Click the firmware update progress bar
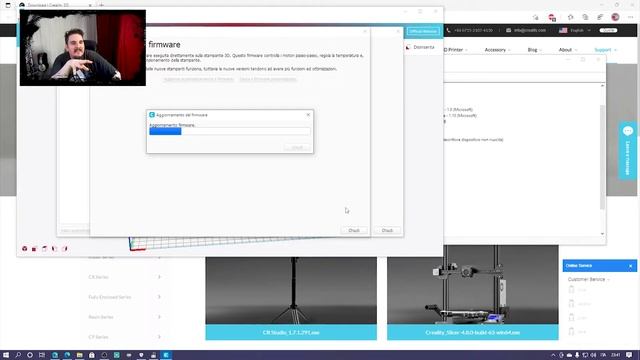Viewport: 640px width, 360px height. (229, 131)
